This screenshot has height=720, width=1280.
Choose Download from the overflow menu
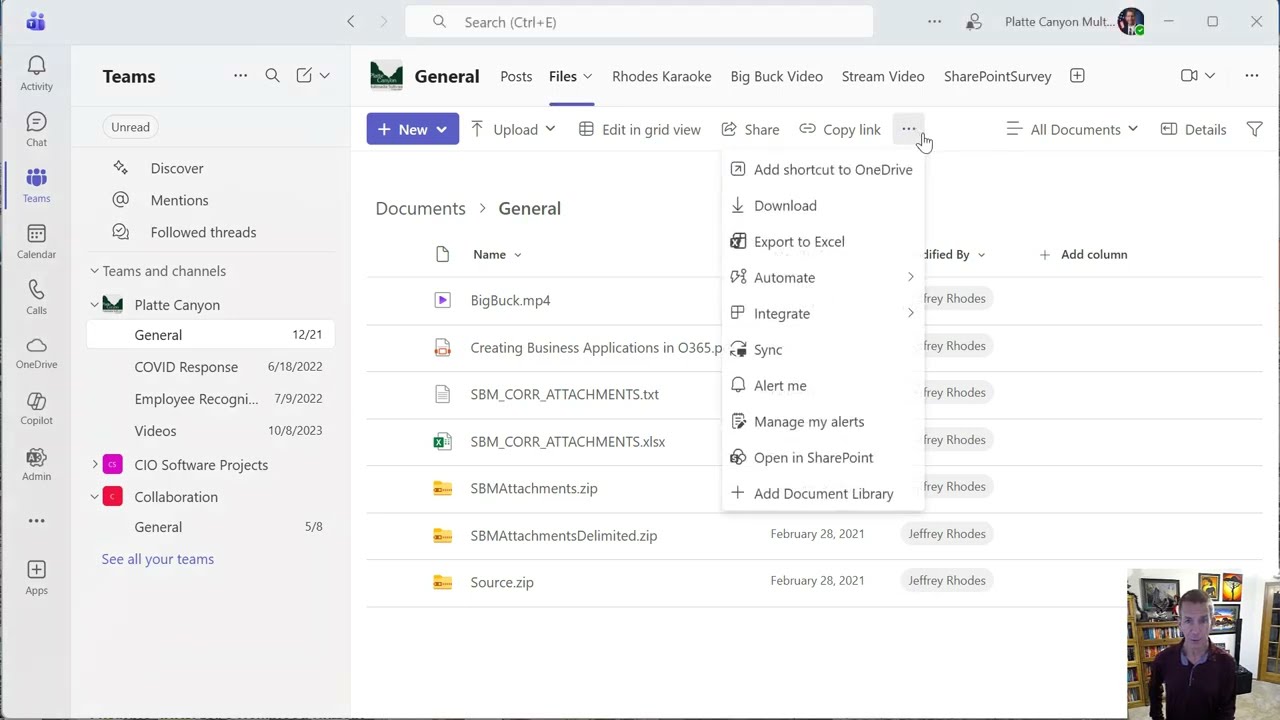coord(823,205)
